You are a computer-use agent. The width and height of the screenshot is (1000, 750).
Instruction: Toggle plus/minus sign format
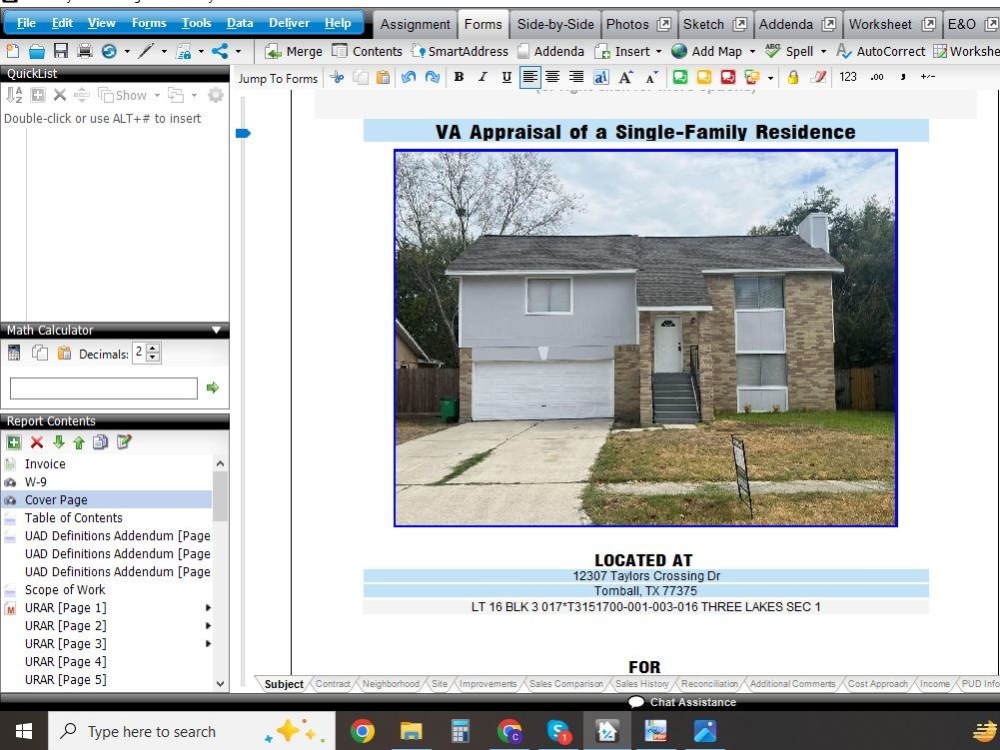(928, 77)
